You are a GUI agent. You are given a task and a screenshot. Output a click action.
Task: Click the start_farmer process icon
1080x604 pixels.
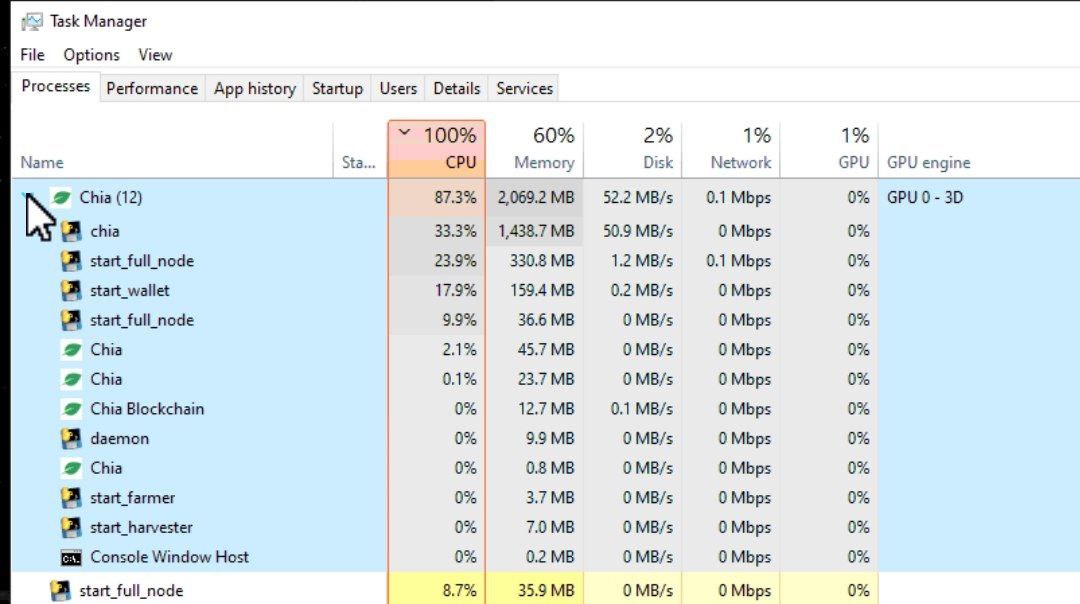71,498
